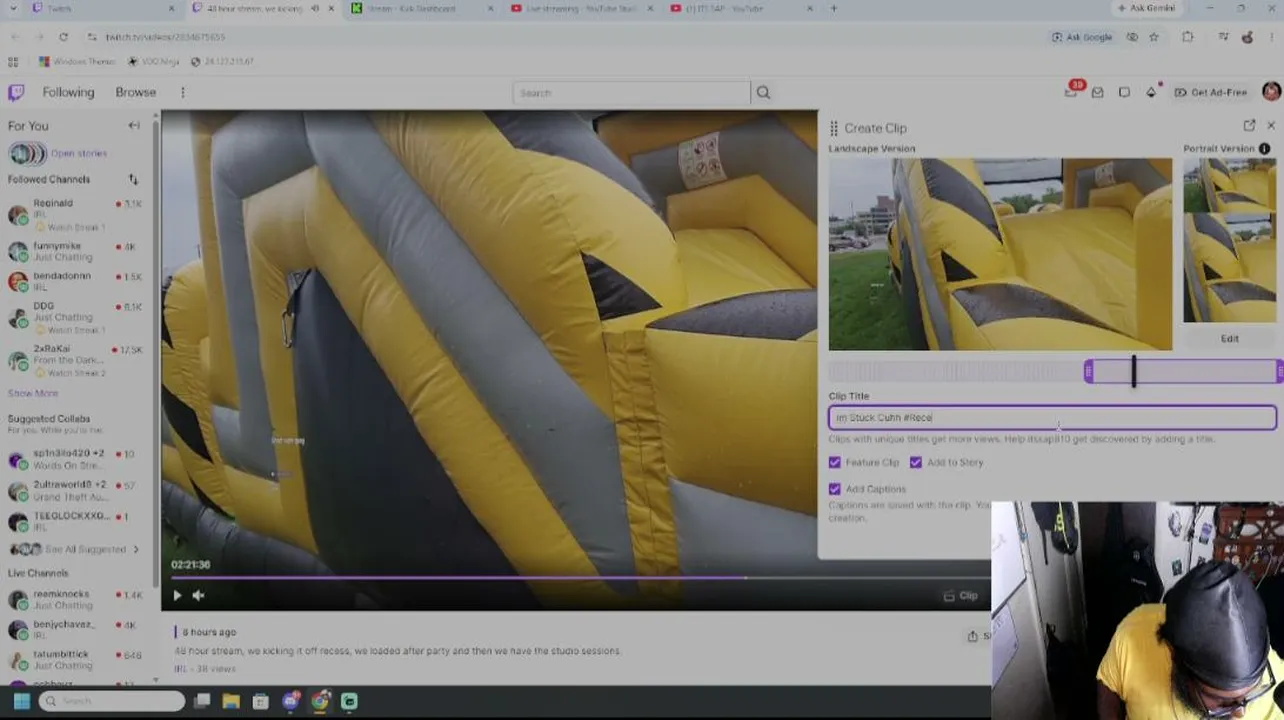Click the Twitch search box
Screen dimensions: 1284x720
tap(631, 93)
